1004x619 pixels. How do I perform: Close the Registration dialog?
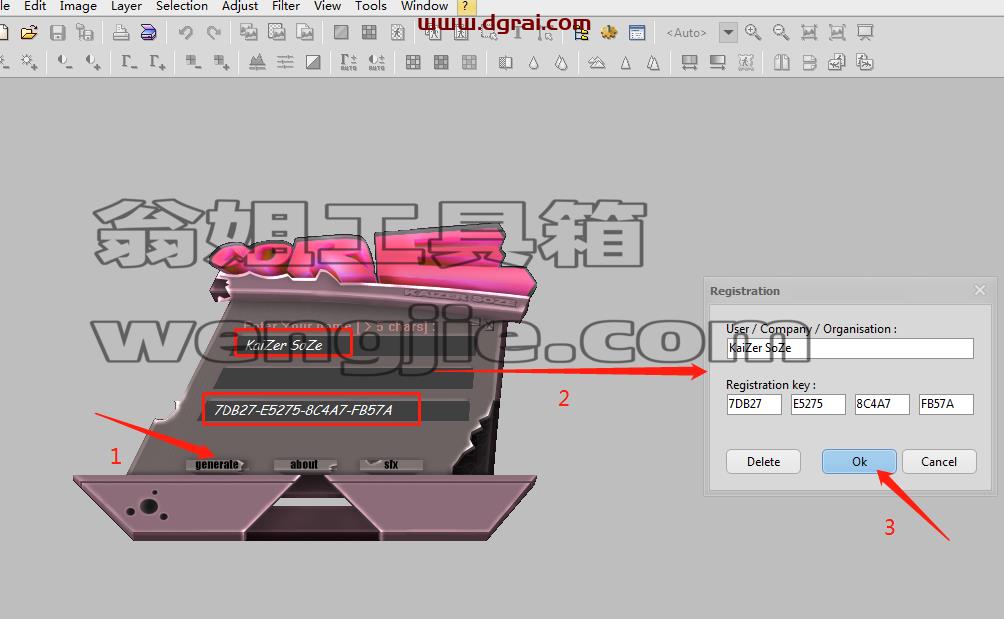tap(980, 291)
